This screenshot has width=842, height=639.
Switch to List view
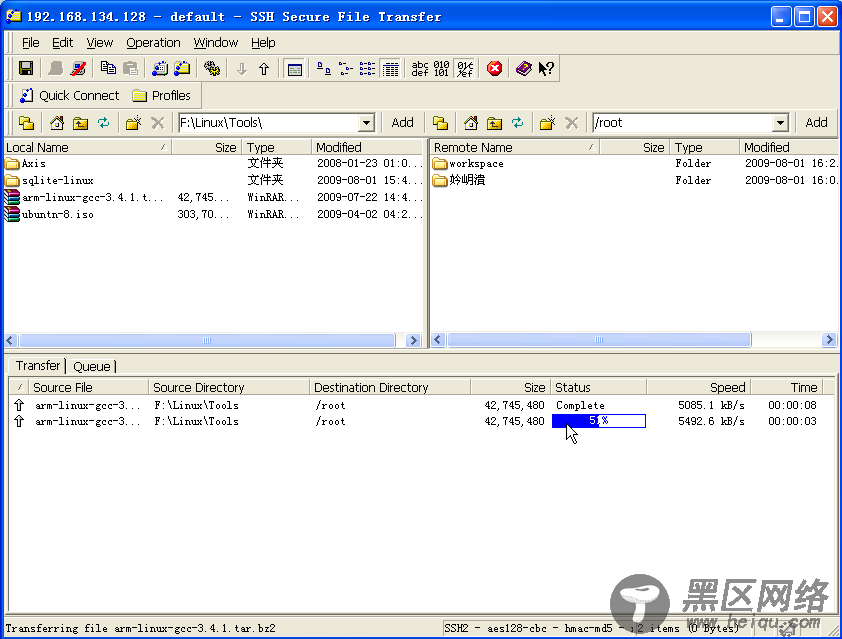[367, 69]
